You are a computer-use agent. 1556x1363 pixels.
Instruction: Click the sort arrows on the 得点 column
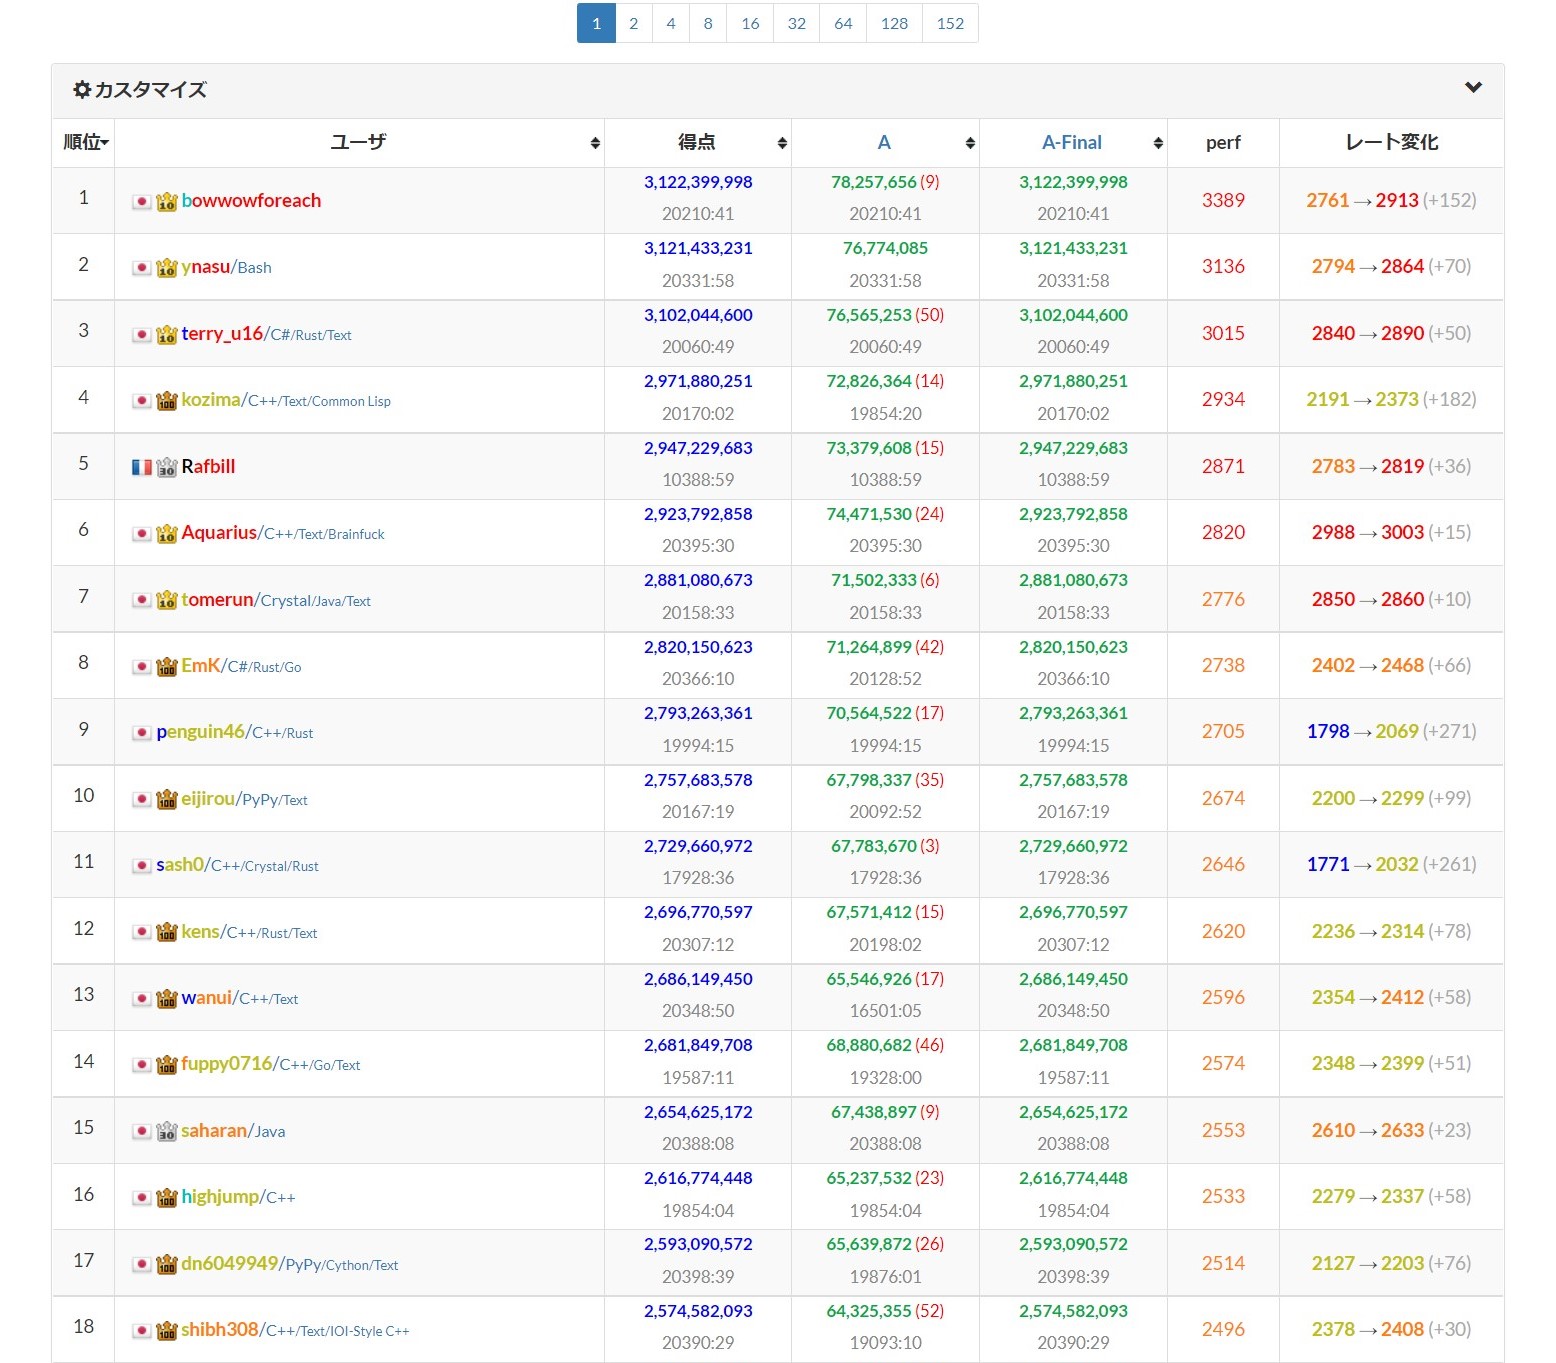(x=781, y=142)
